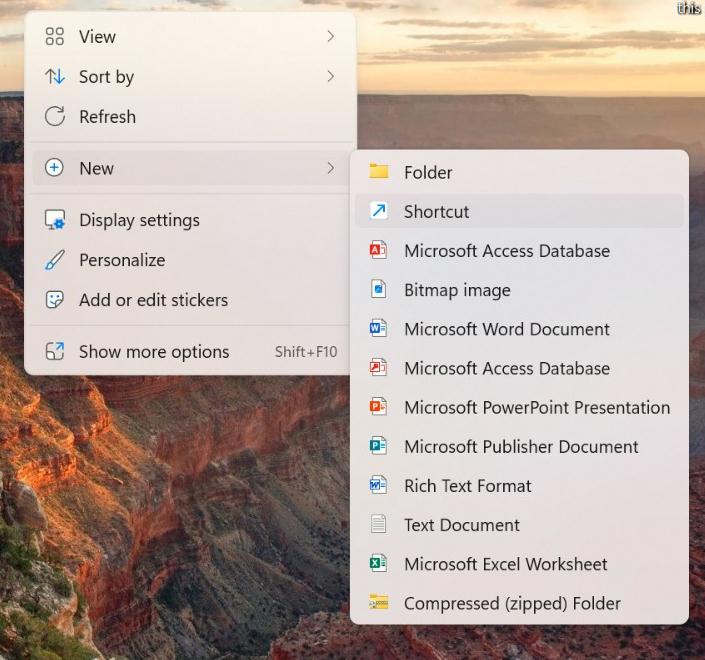Refresh the desktop from the context menu
Image resolution: width=705 pixels, height=660 pixels.
pos(107,117)
